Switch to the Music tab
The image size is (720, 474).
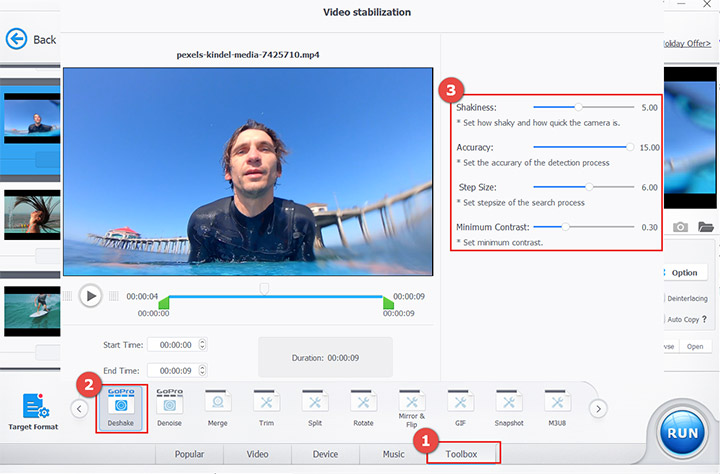pyautogui.click(x=394, y=454)
